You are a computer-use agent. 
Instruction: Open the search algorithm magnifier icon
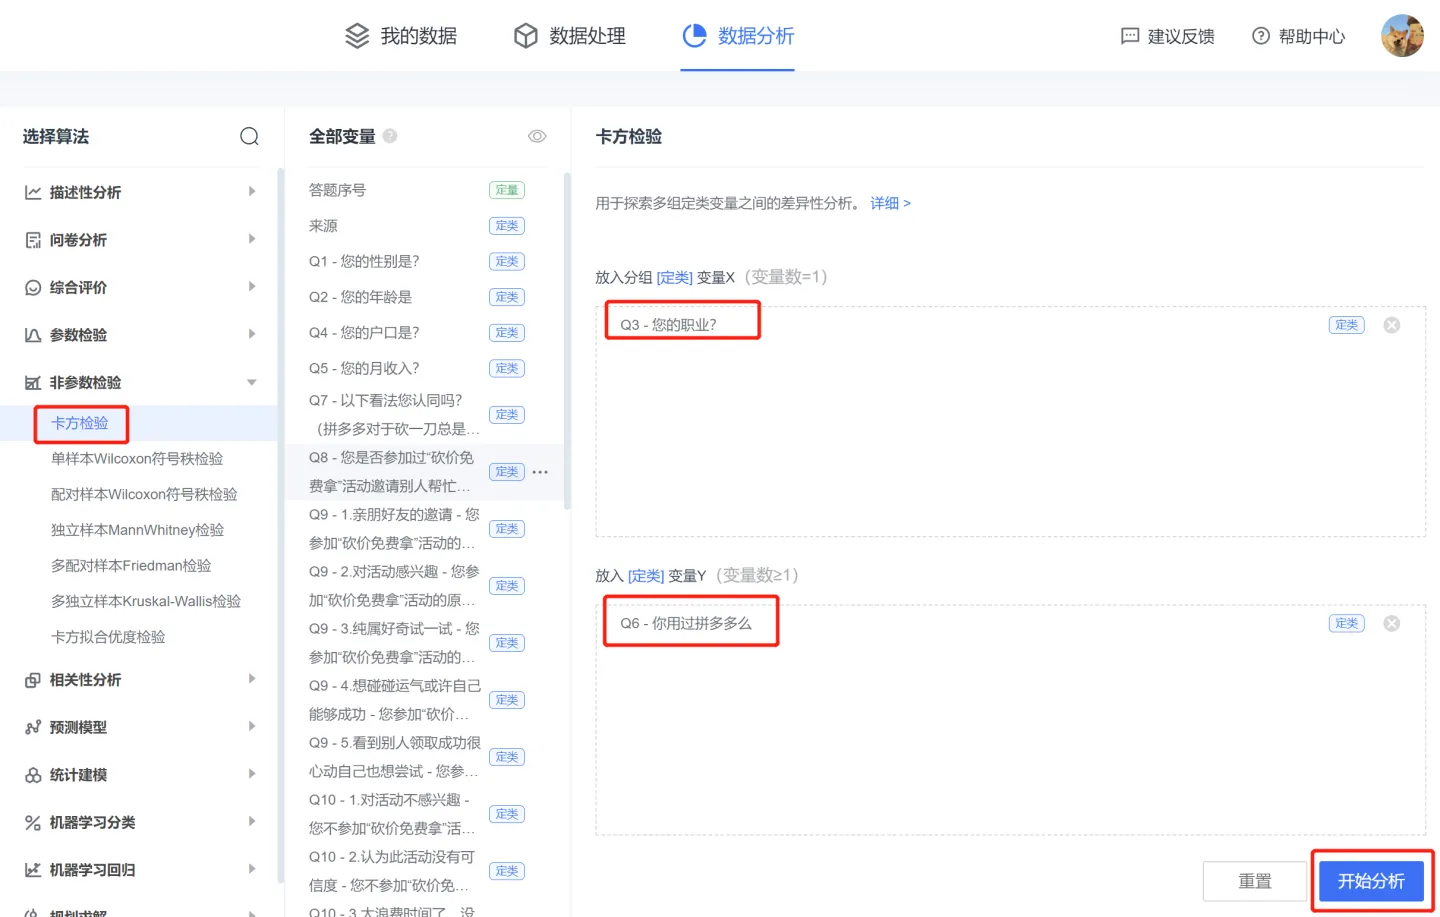(x=249, y=136)
